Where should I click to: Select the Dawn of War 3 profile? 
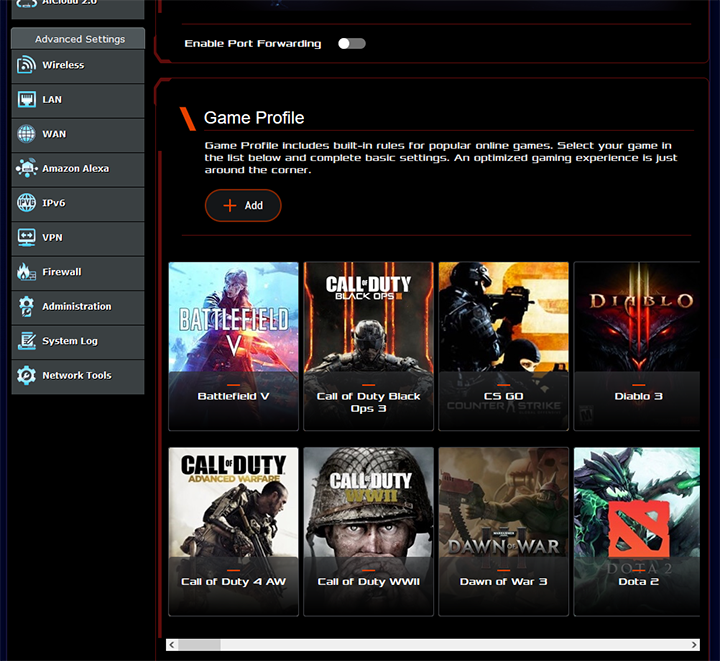[x=503, y=531]
